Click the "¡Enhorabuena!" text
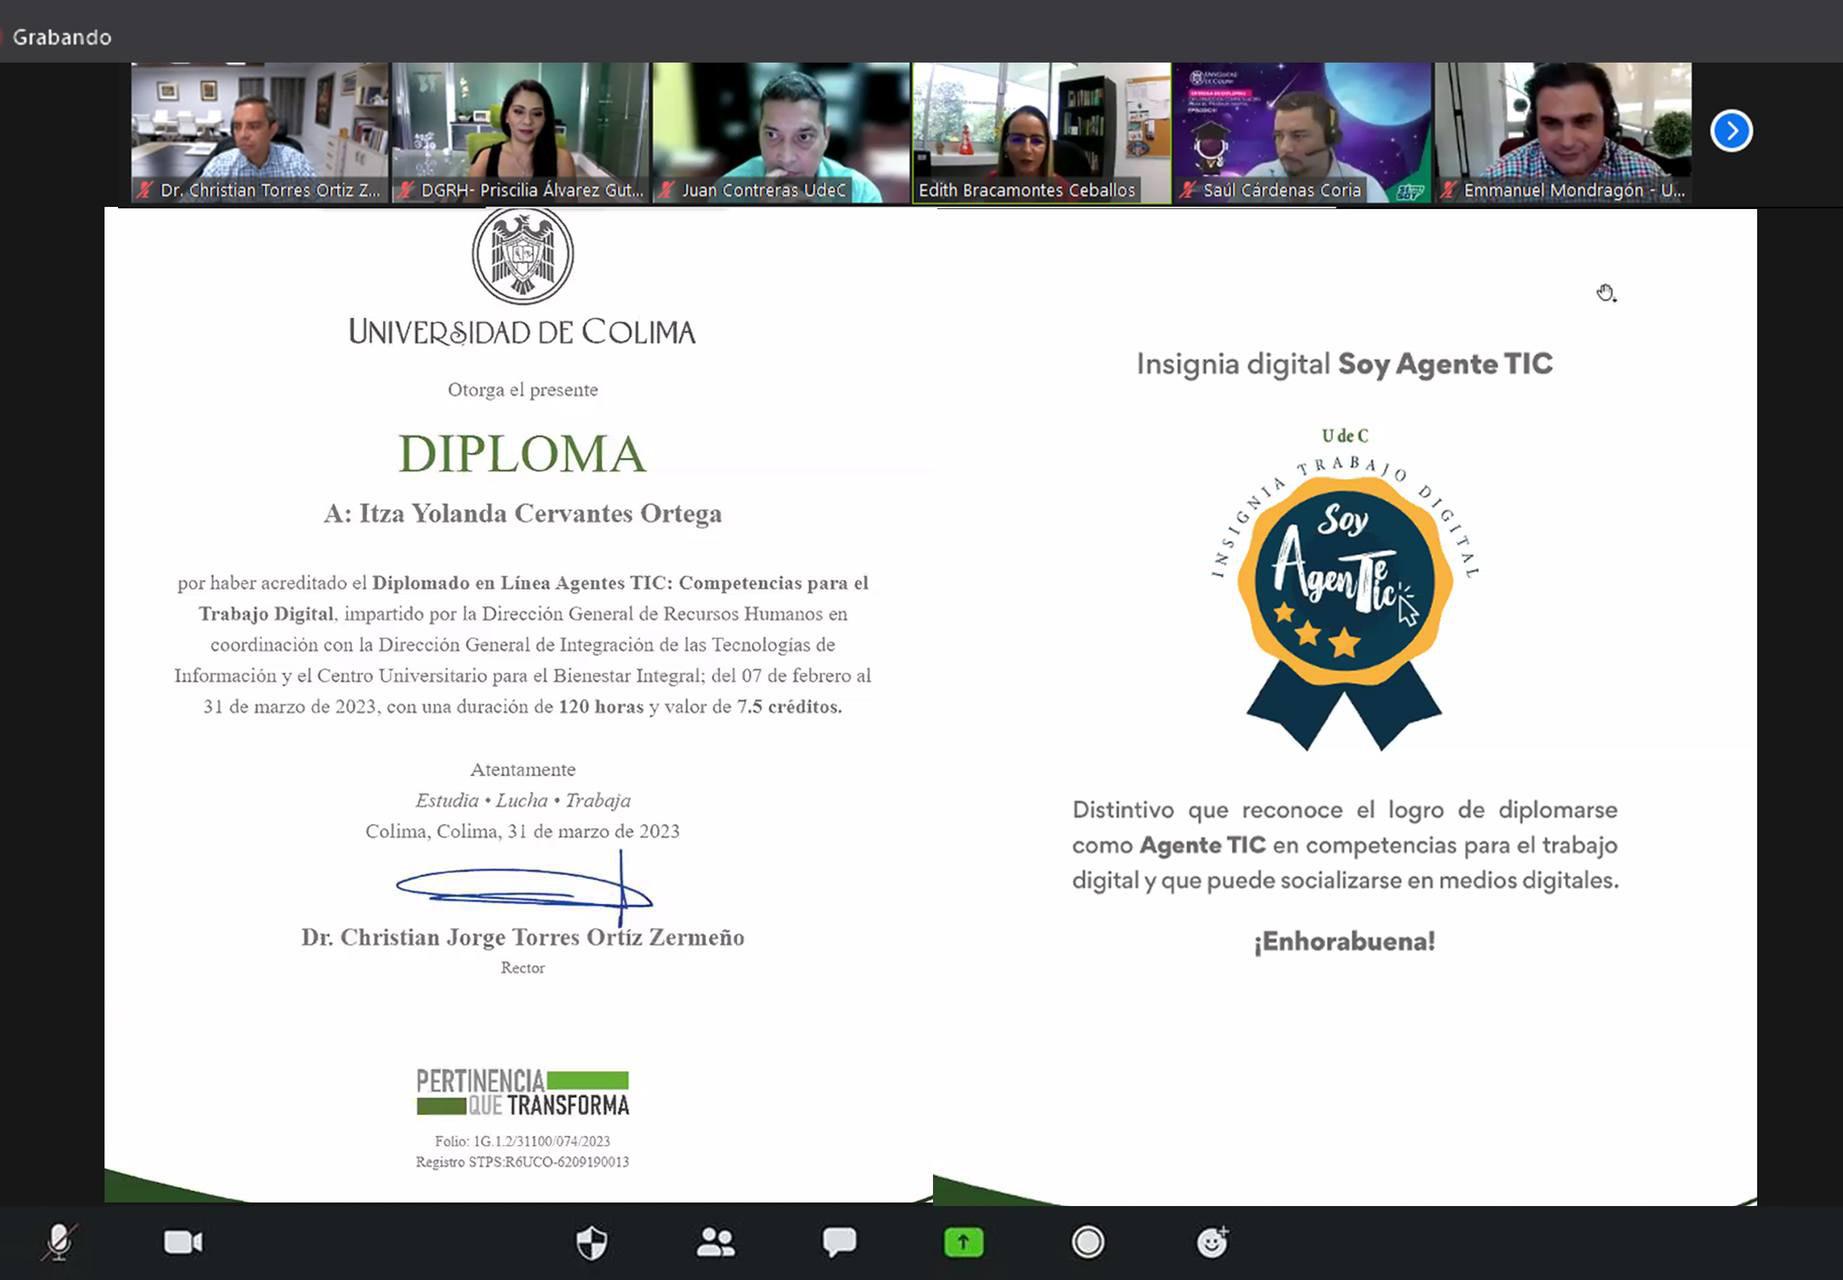The height and width of the screenshot is (1280, 1843). (1344, 942)
